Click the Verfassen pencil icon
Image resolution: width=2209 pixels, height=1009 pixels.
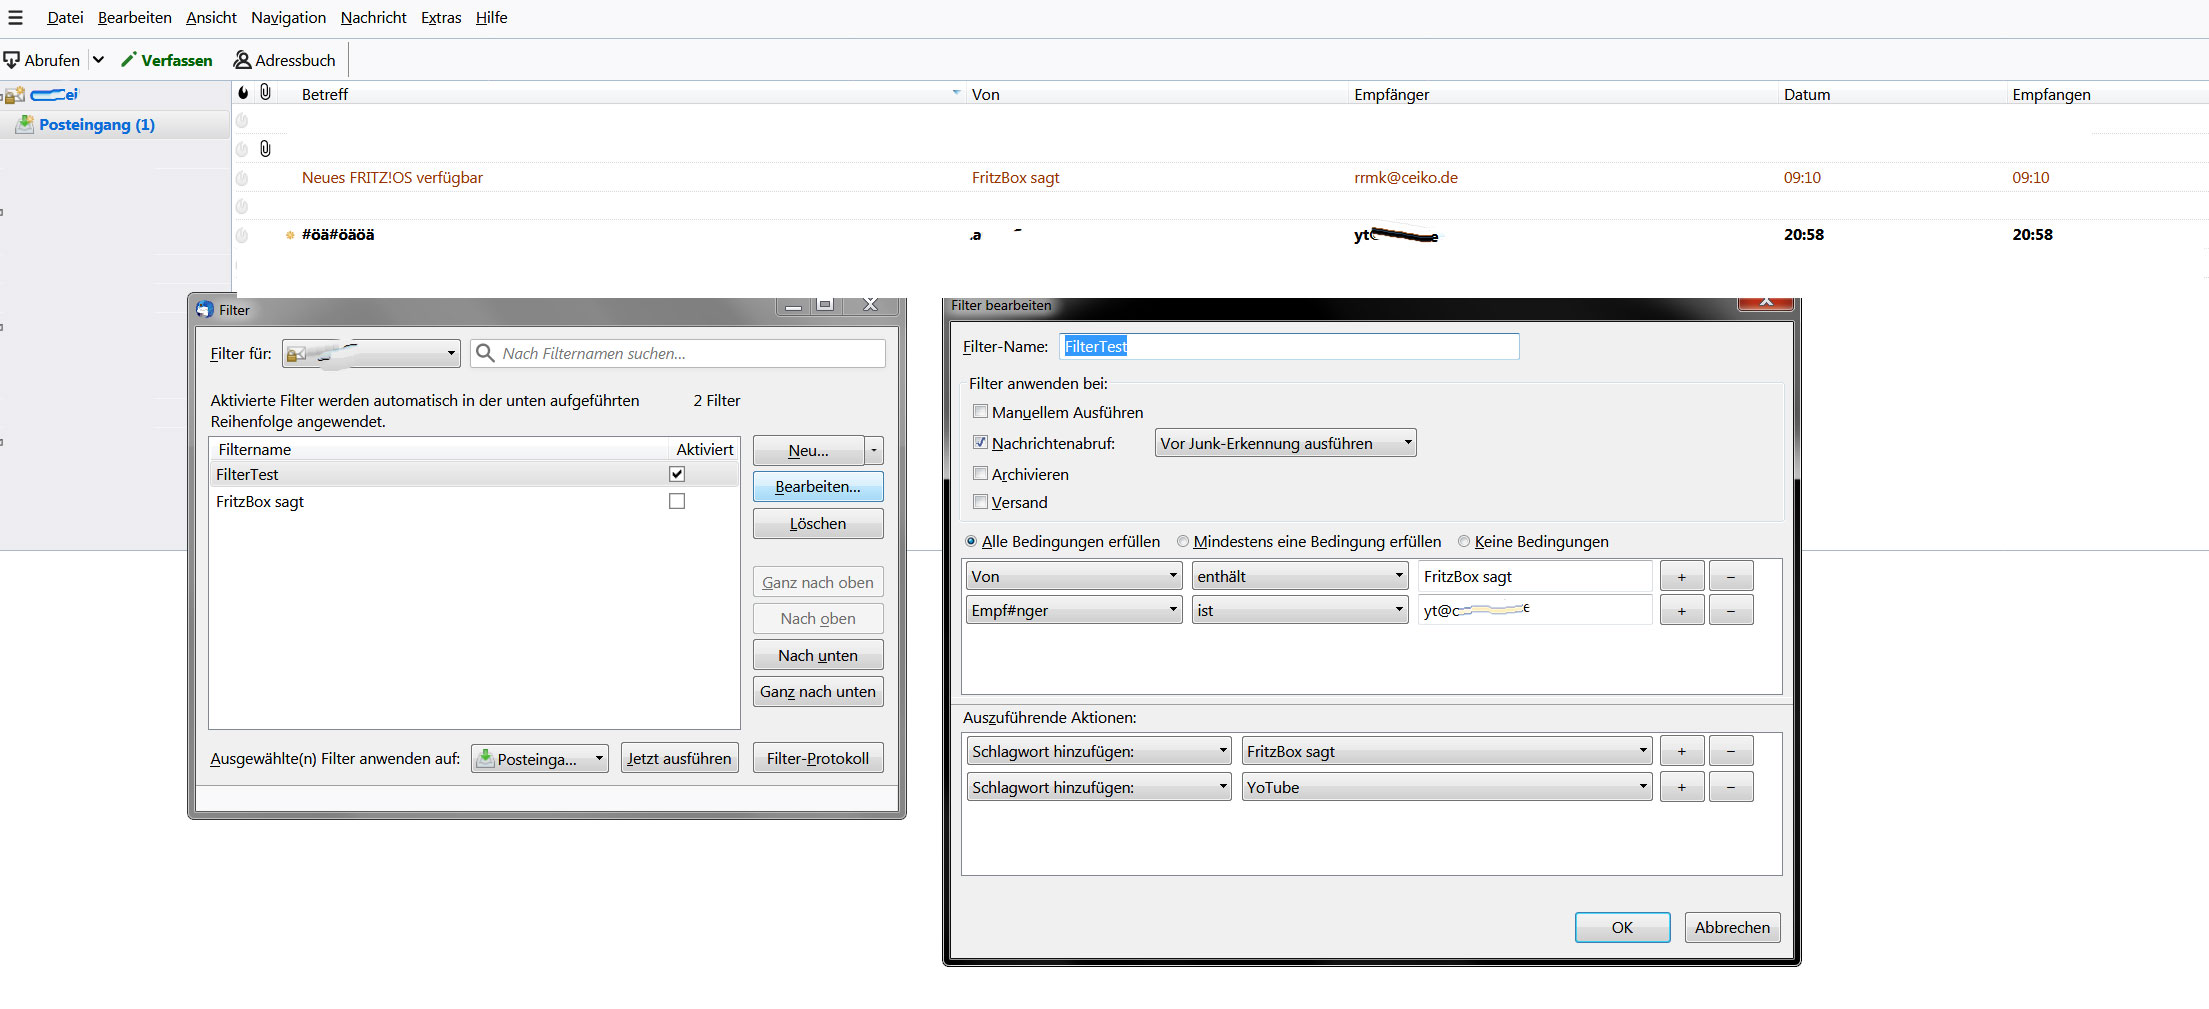(x=128, y=60)
